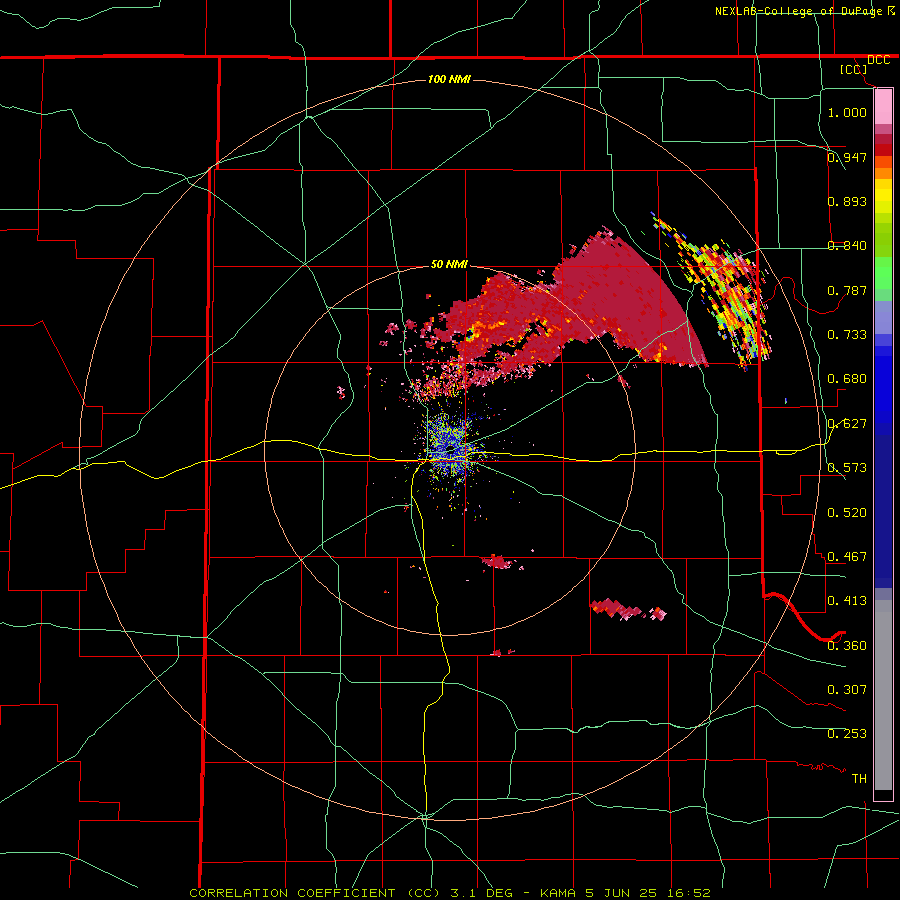Click the 0.840 legend value
The width and height of the screenshot is (900, 900).
(847, 245)
